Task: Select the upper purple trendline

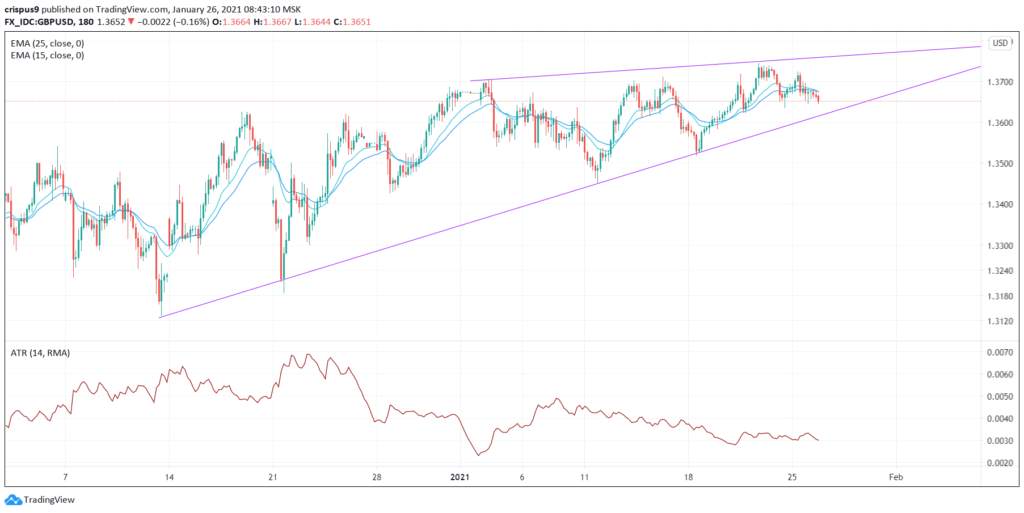Action: pos(725,64)
